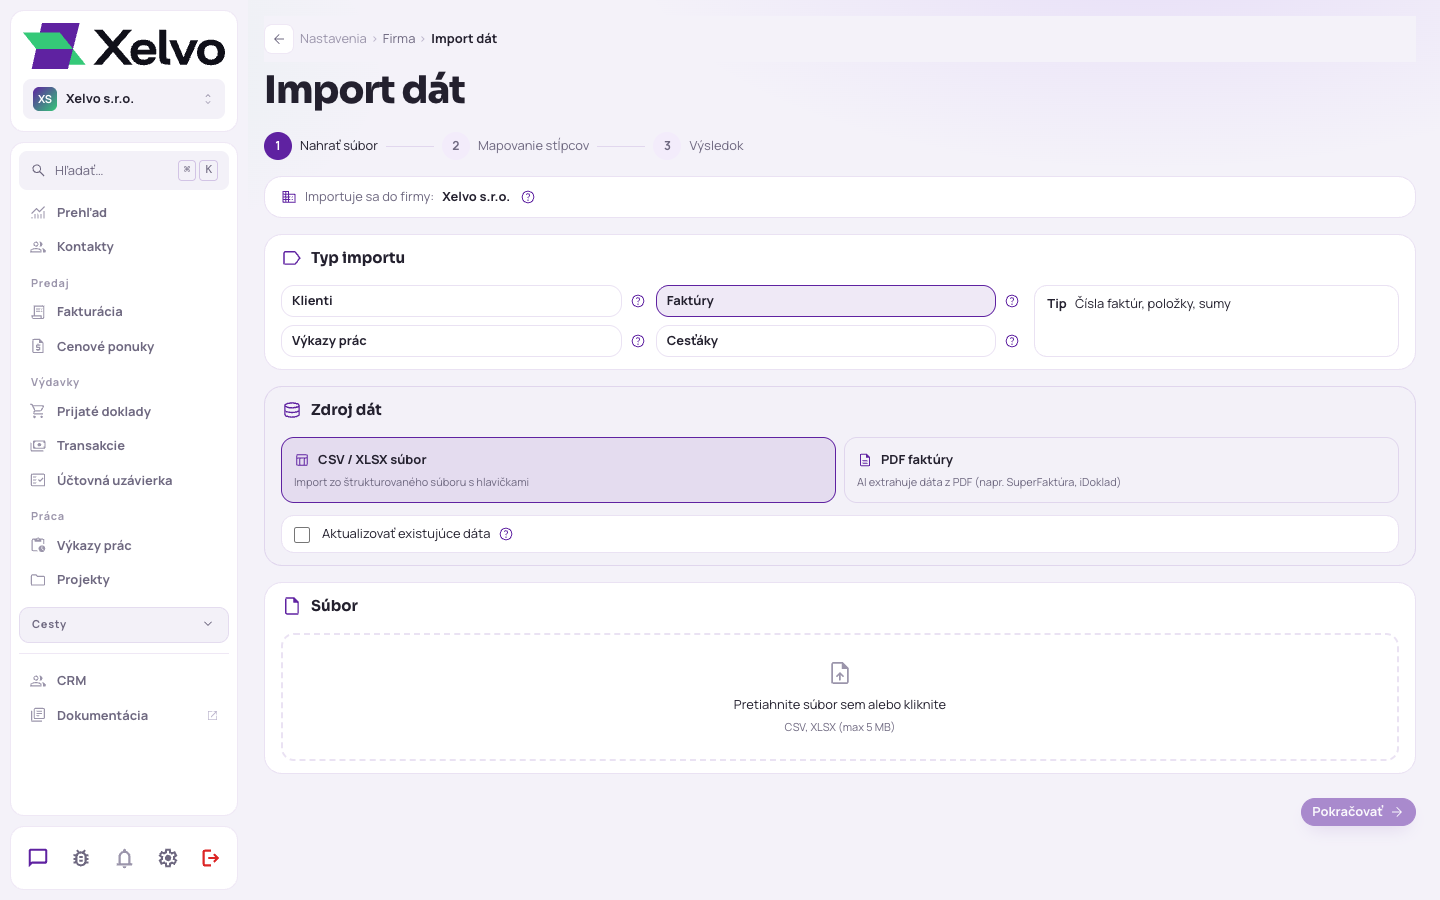Click help icon beside Xelvo s.r.o. import target
Viewport: 1440px width, 900px height.
pyautogui.click(x=528, y=197)
